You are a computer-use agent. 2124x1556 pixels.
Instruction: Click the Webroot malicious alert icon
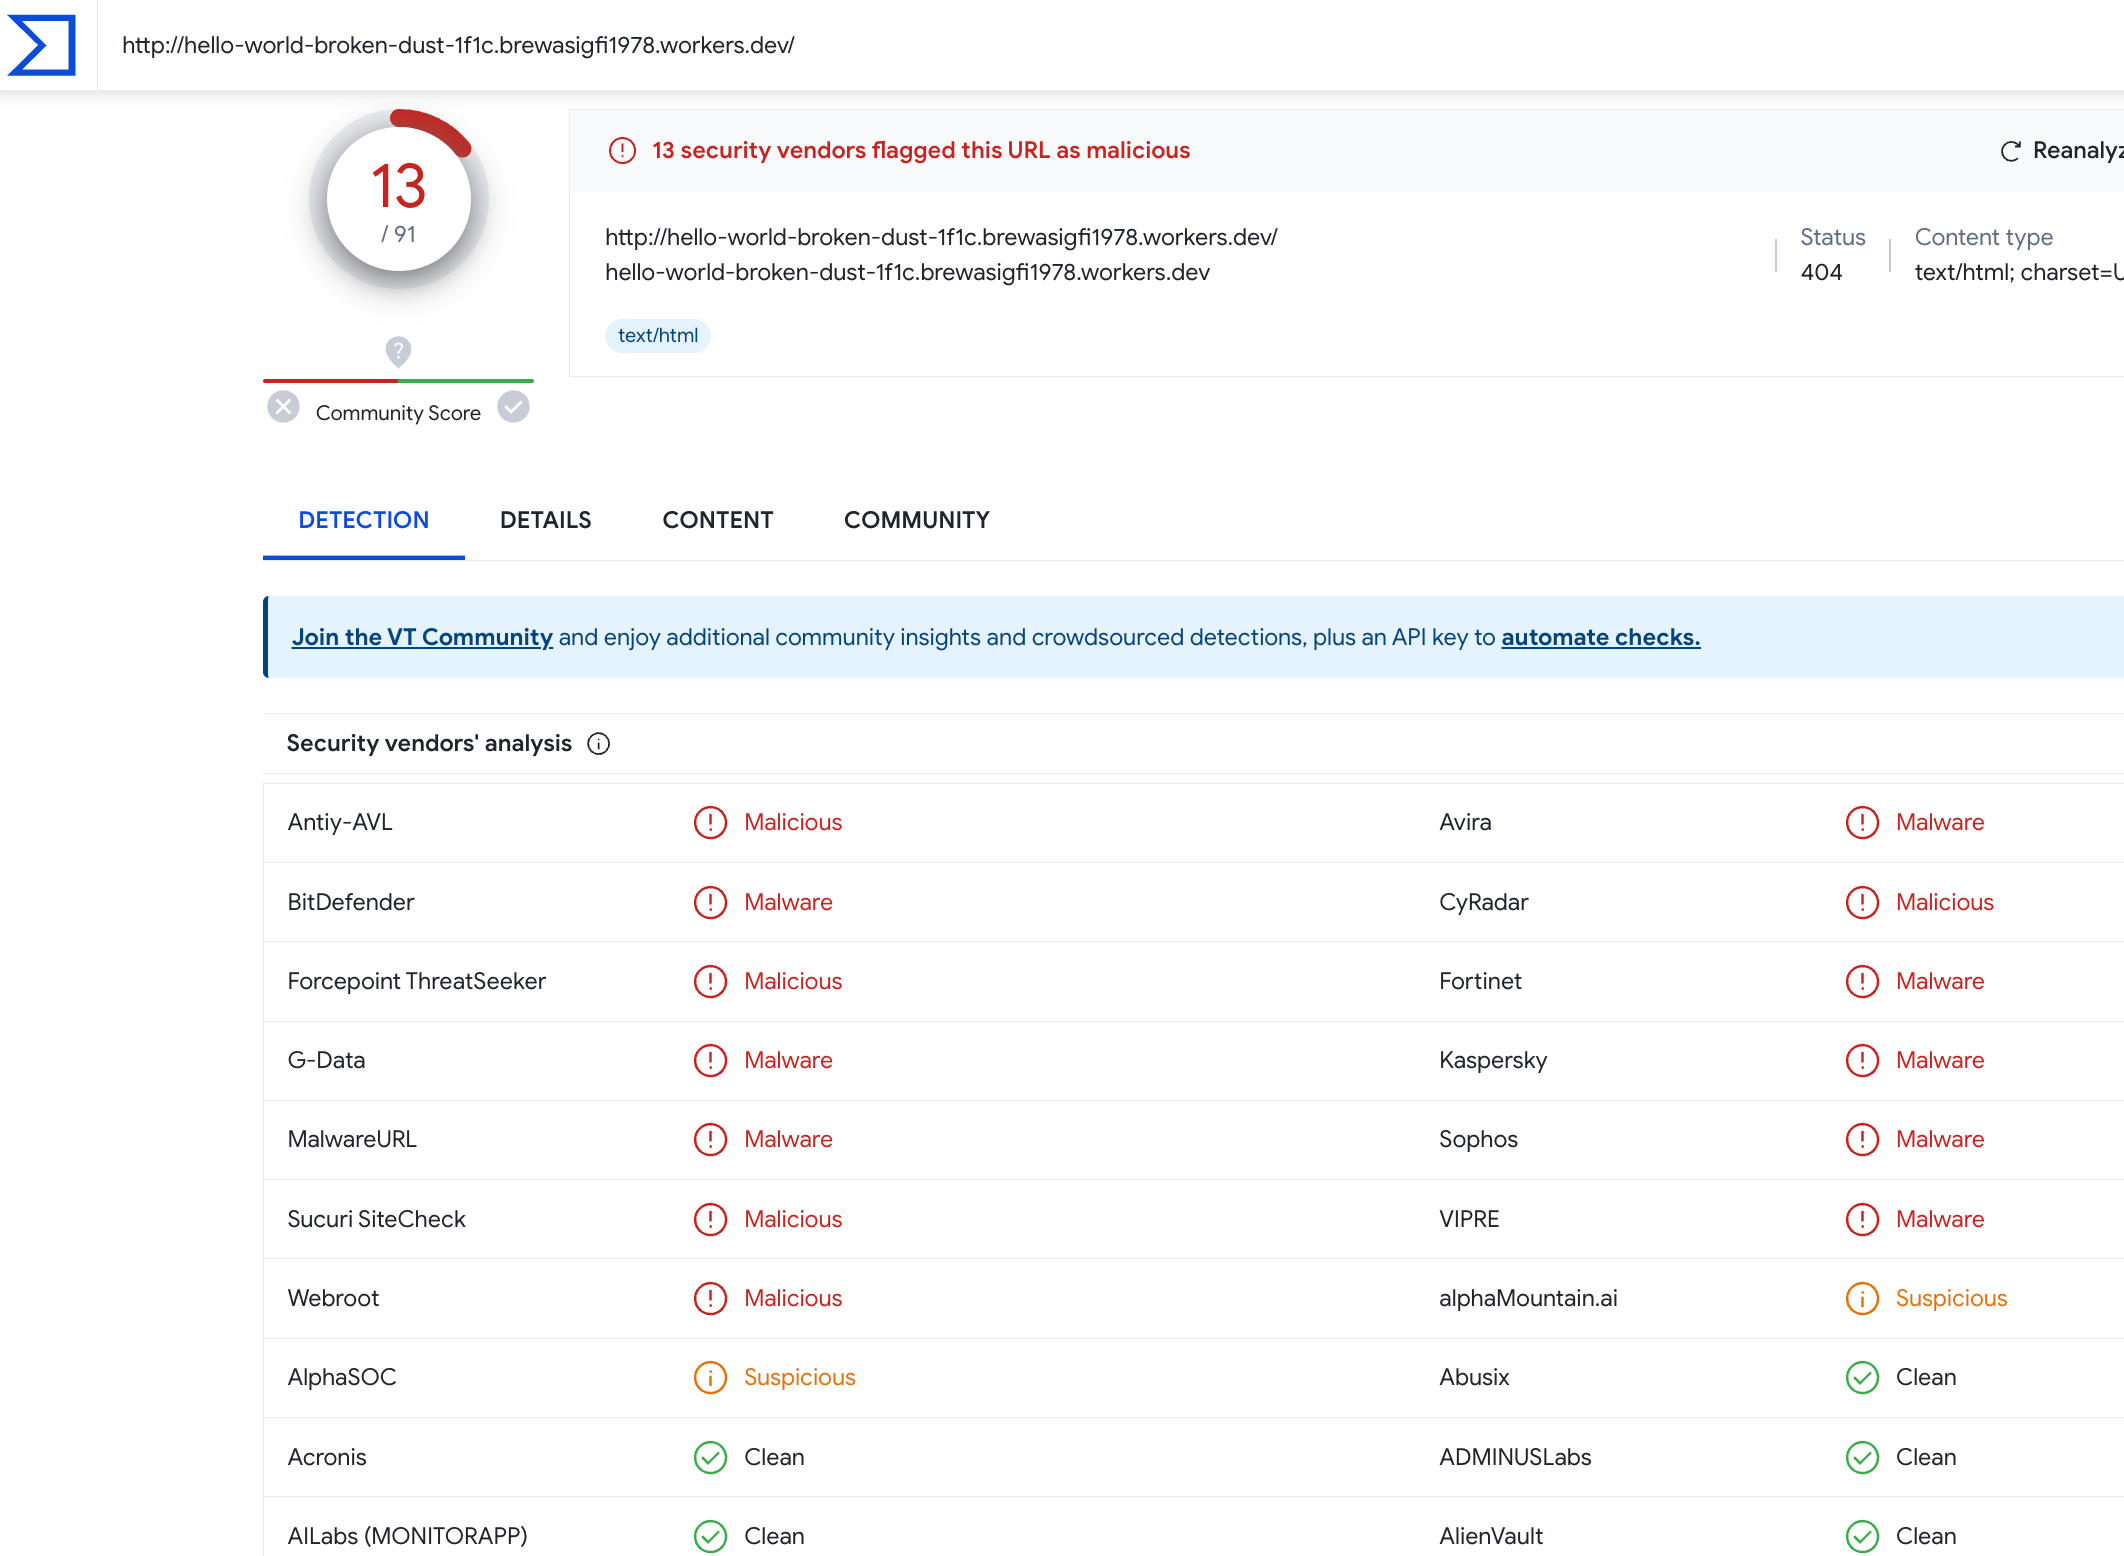click(x=710, y=1298)
